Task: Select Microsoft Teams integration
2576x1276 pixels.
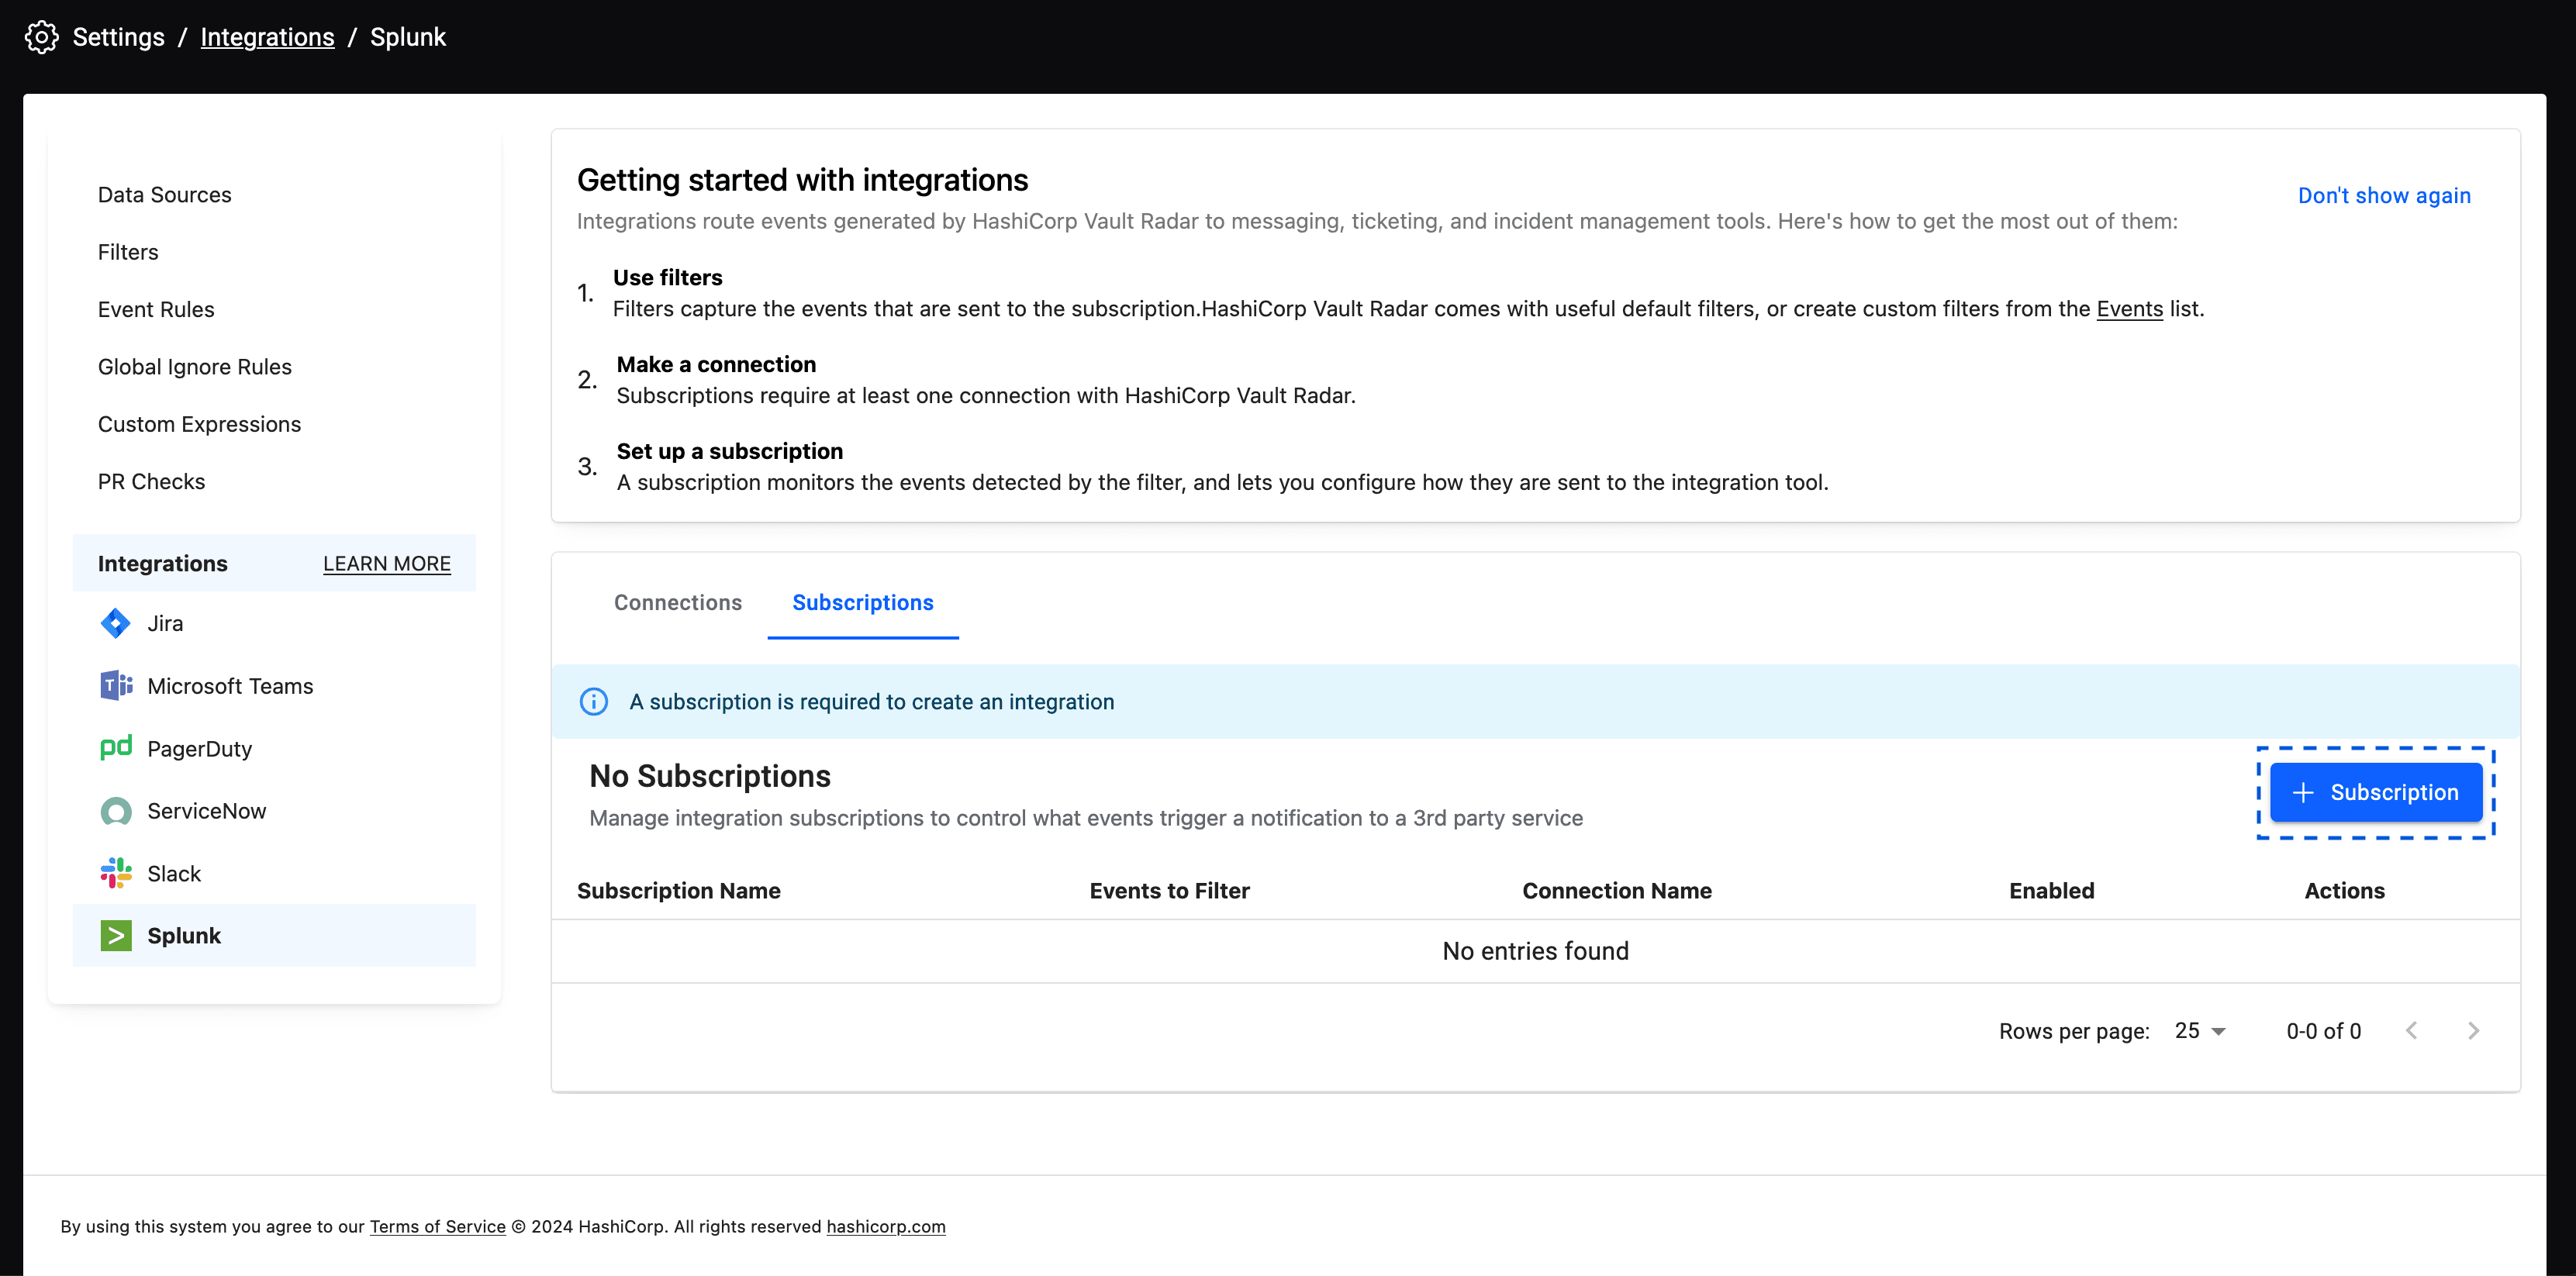Action: (274, 686)
